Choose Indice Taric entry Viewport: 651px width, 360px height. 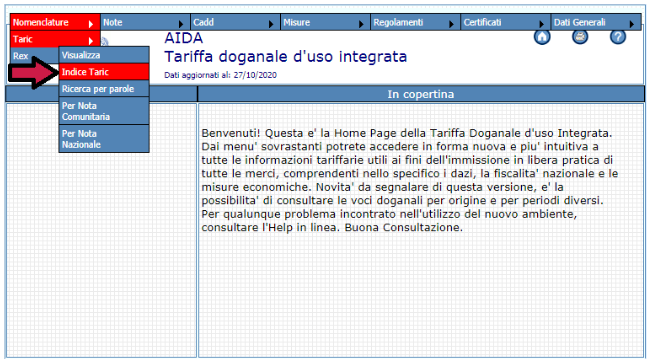pos(104,72)
